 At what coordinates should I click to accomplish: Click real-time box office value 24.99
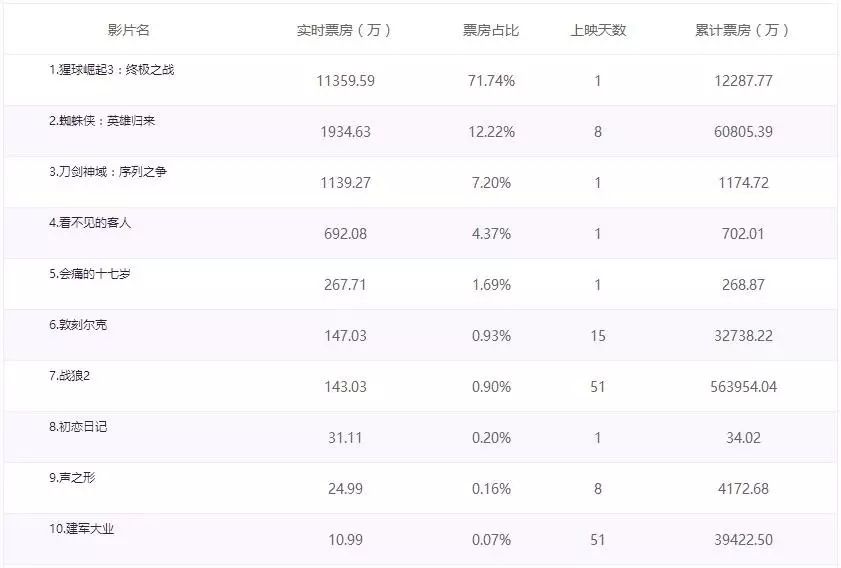(345, 489)
